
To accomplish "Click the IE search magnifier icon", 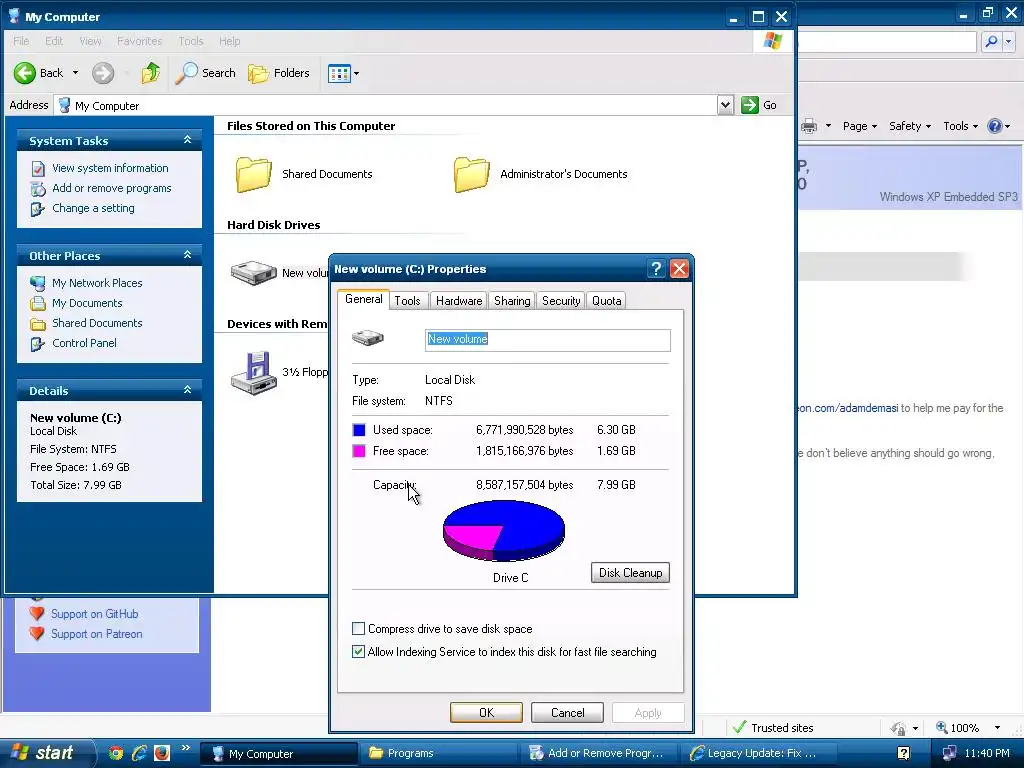I will coord(991,42).
